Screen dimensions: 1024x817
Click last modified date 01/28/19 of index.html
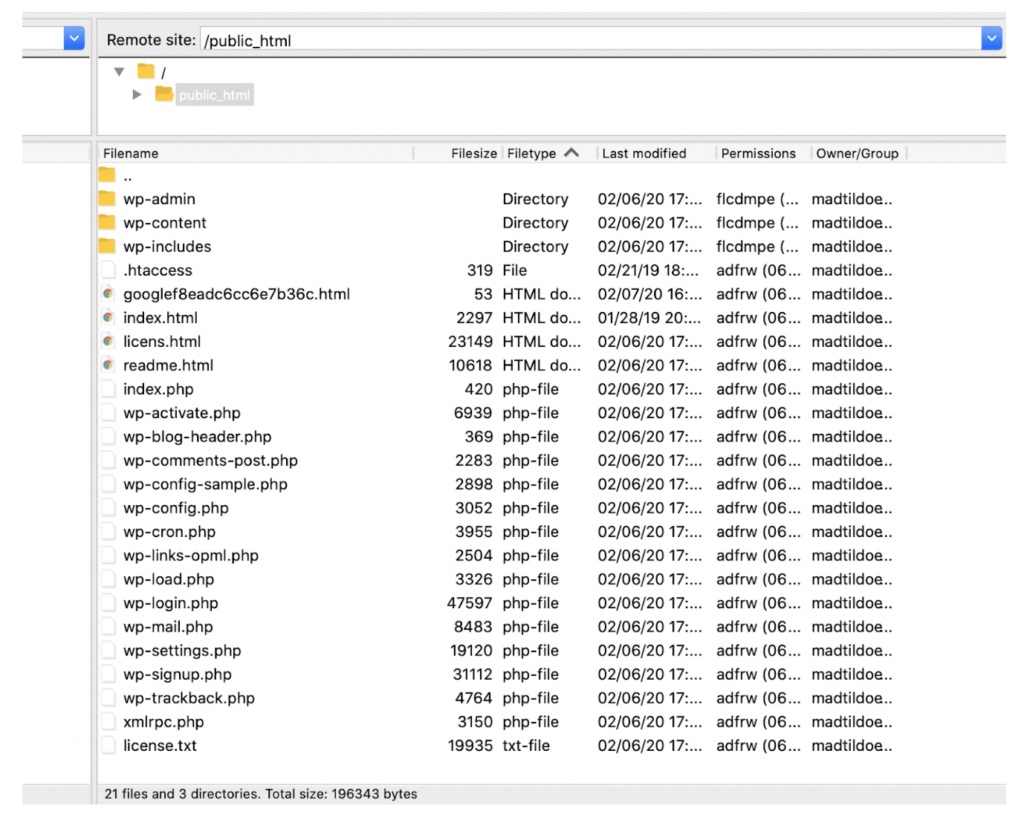(649, 317)
